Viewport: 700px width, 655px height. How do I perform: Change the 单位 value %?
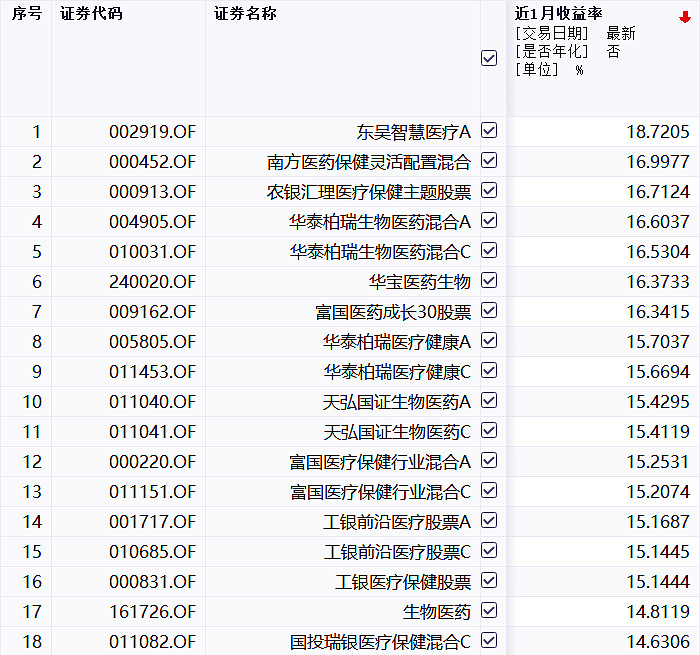pos(579,70)
